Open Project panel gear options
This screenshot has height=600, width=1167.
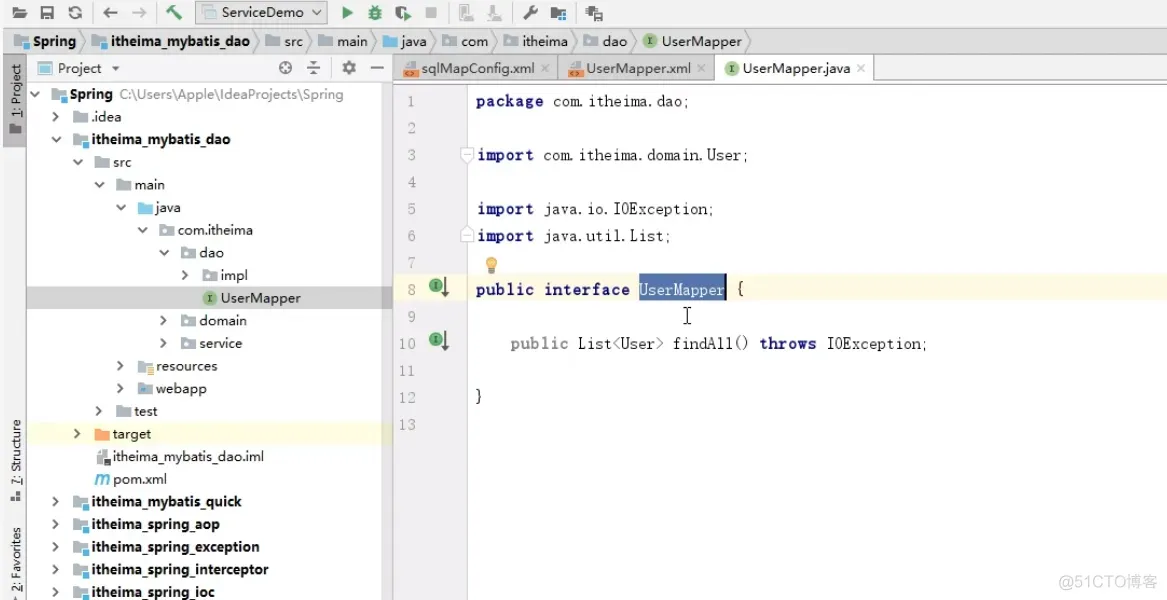(x=349, y=68)
